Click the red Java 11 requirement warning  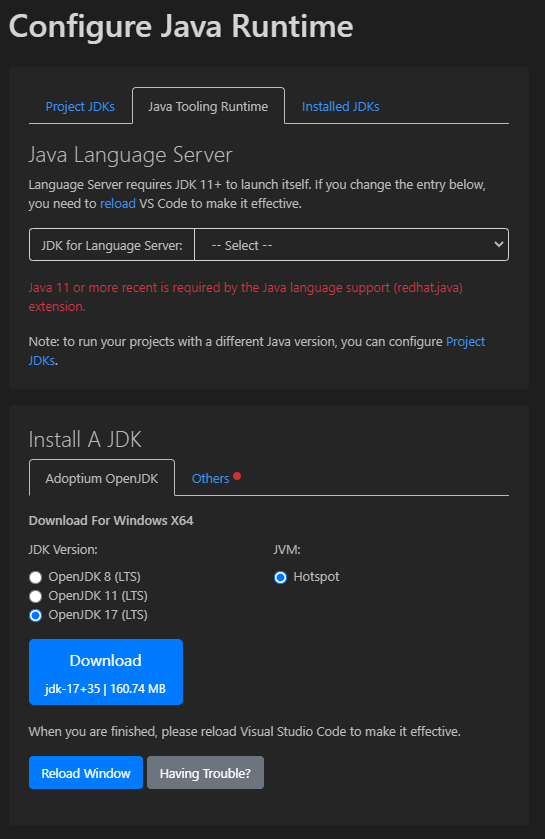245,297
